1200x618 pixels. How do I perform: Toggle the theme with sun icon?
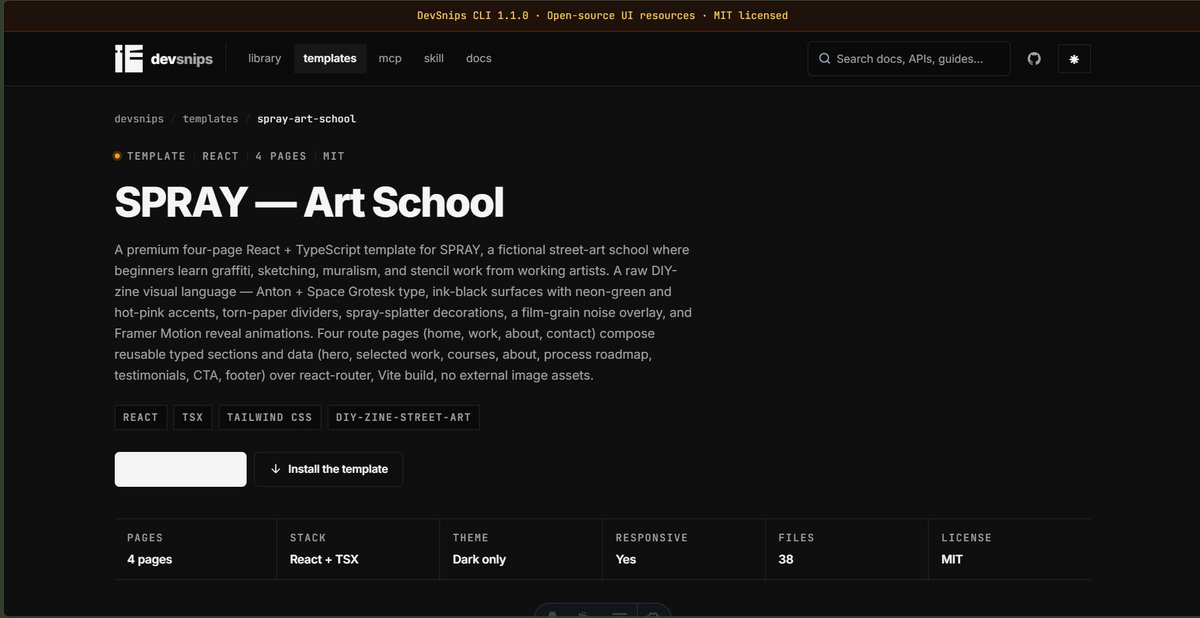[1074, 59]
